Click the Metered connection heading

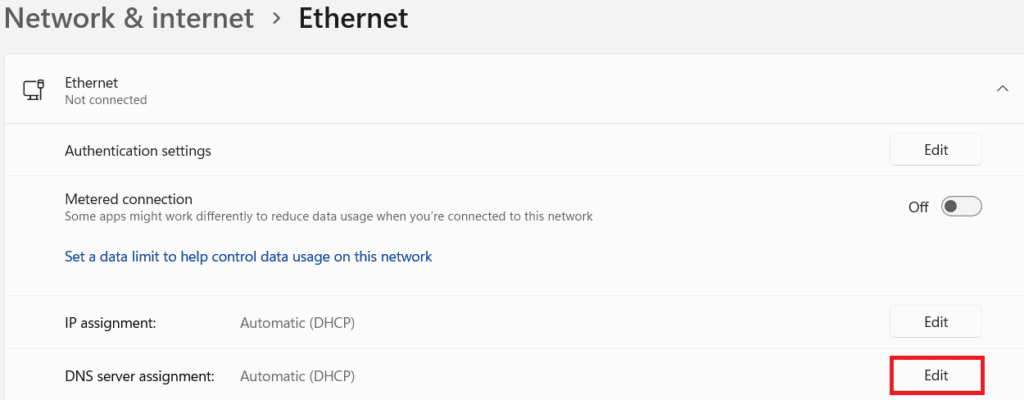tap(128, 199)
